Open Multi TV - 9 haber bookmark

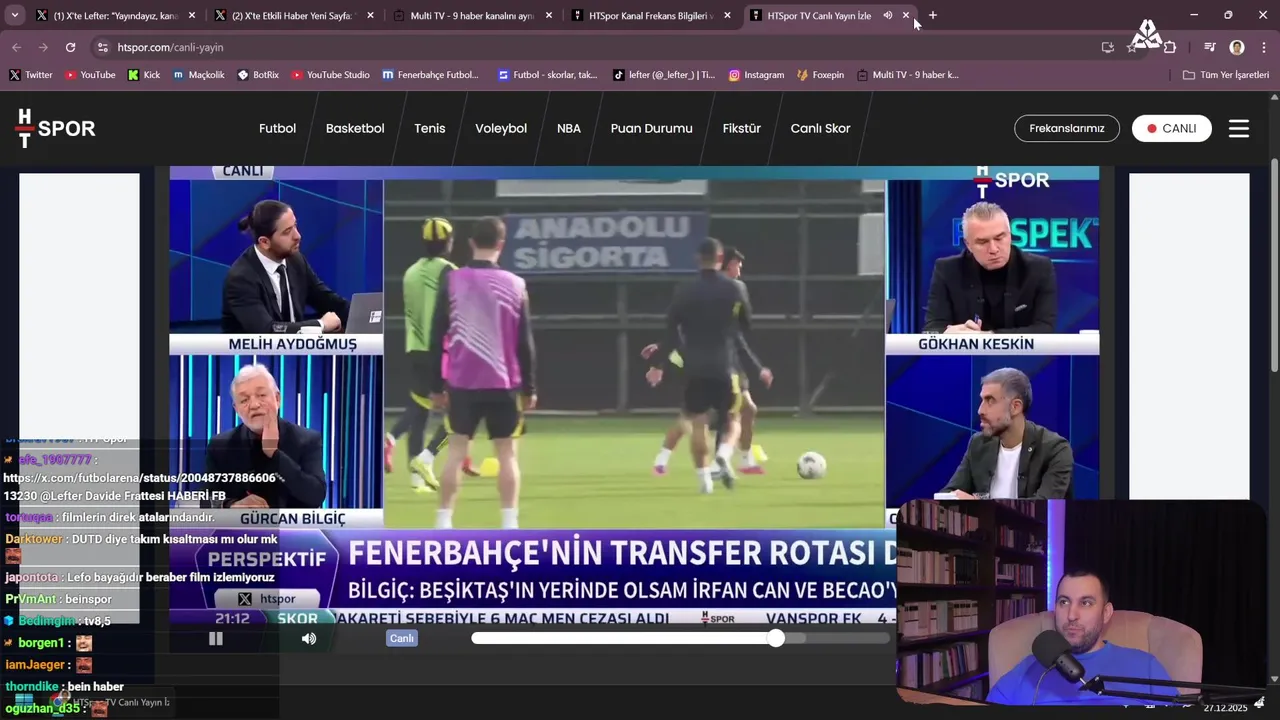pos(908,75)
